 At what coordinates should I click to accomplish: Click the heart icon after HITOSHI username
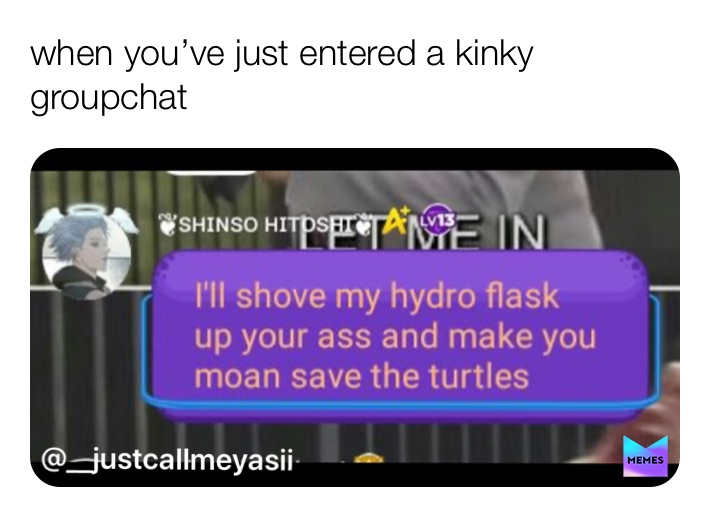(x=365, y=223)
